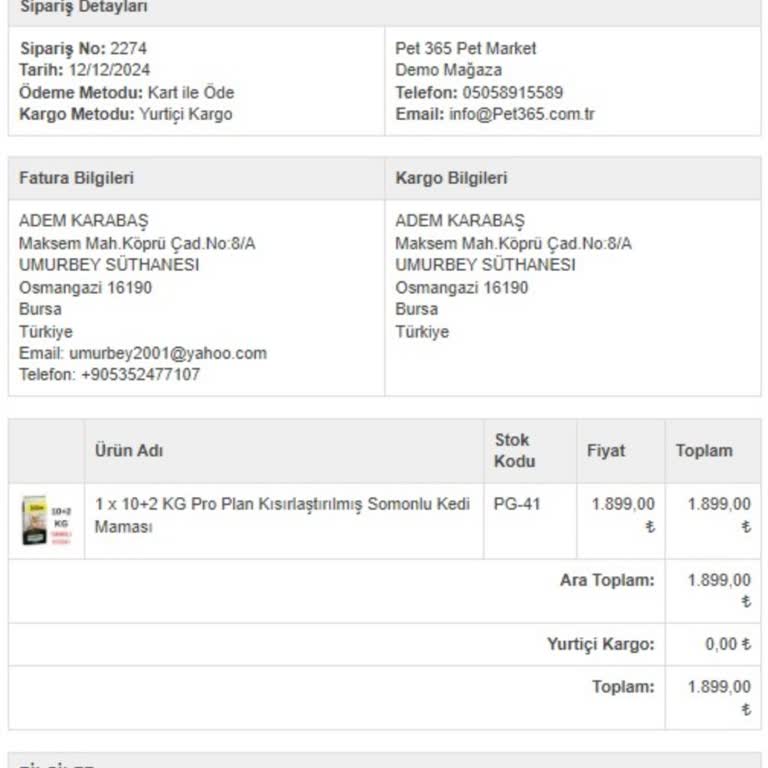Select the PG-41 stock code cell
Screen dimensions: 768x768
517,504
